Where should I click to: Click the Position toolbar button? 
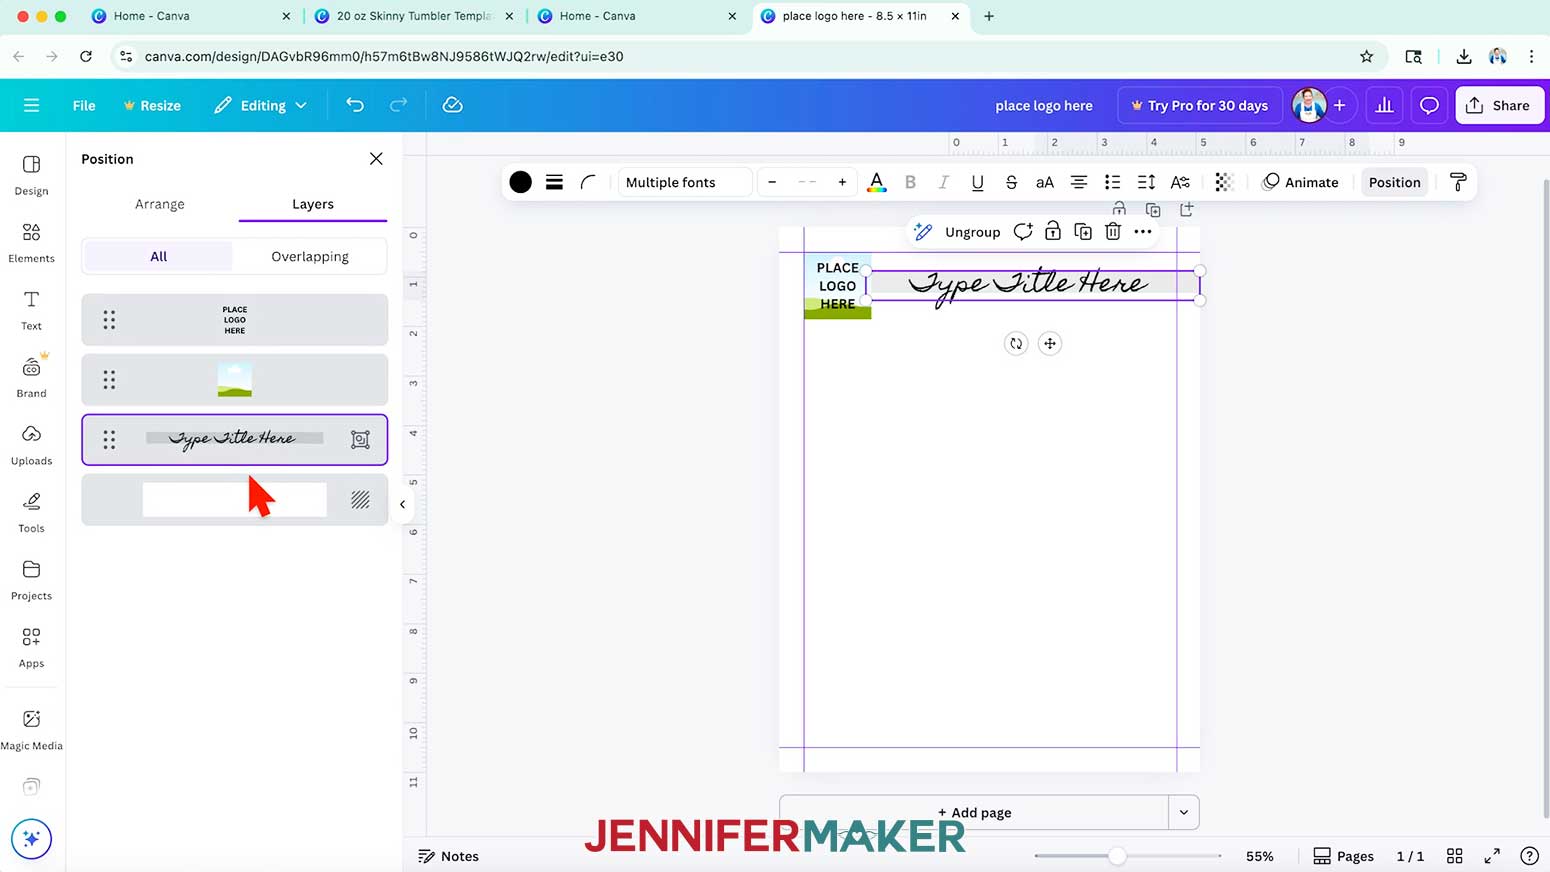(1394, 182)
